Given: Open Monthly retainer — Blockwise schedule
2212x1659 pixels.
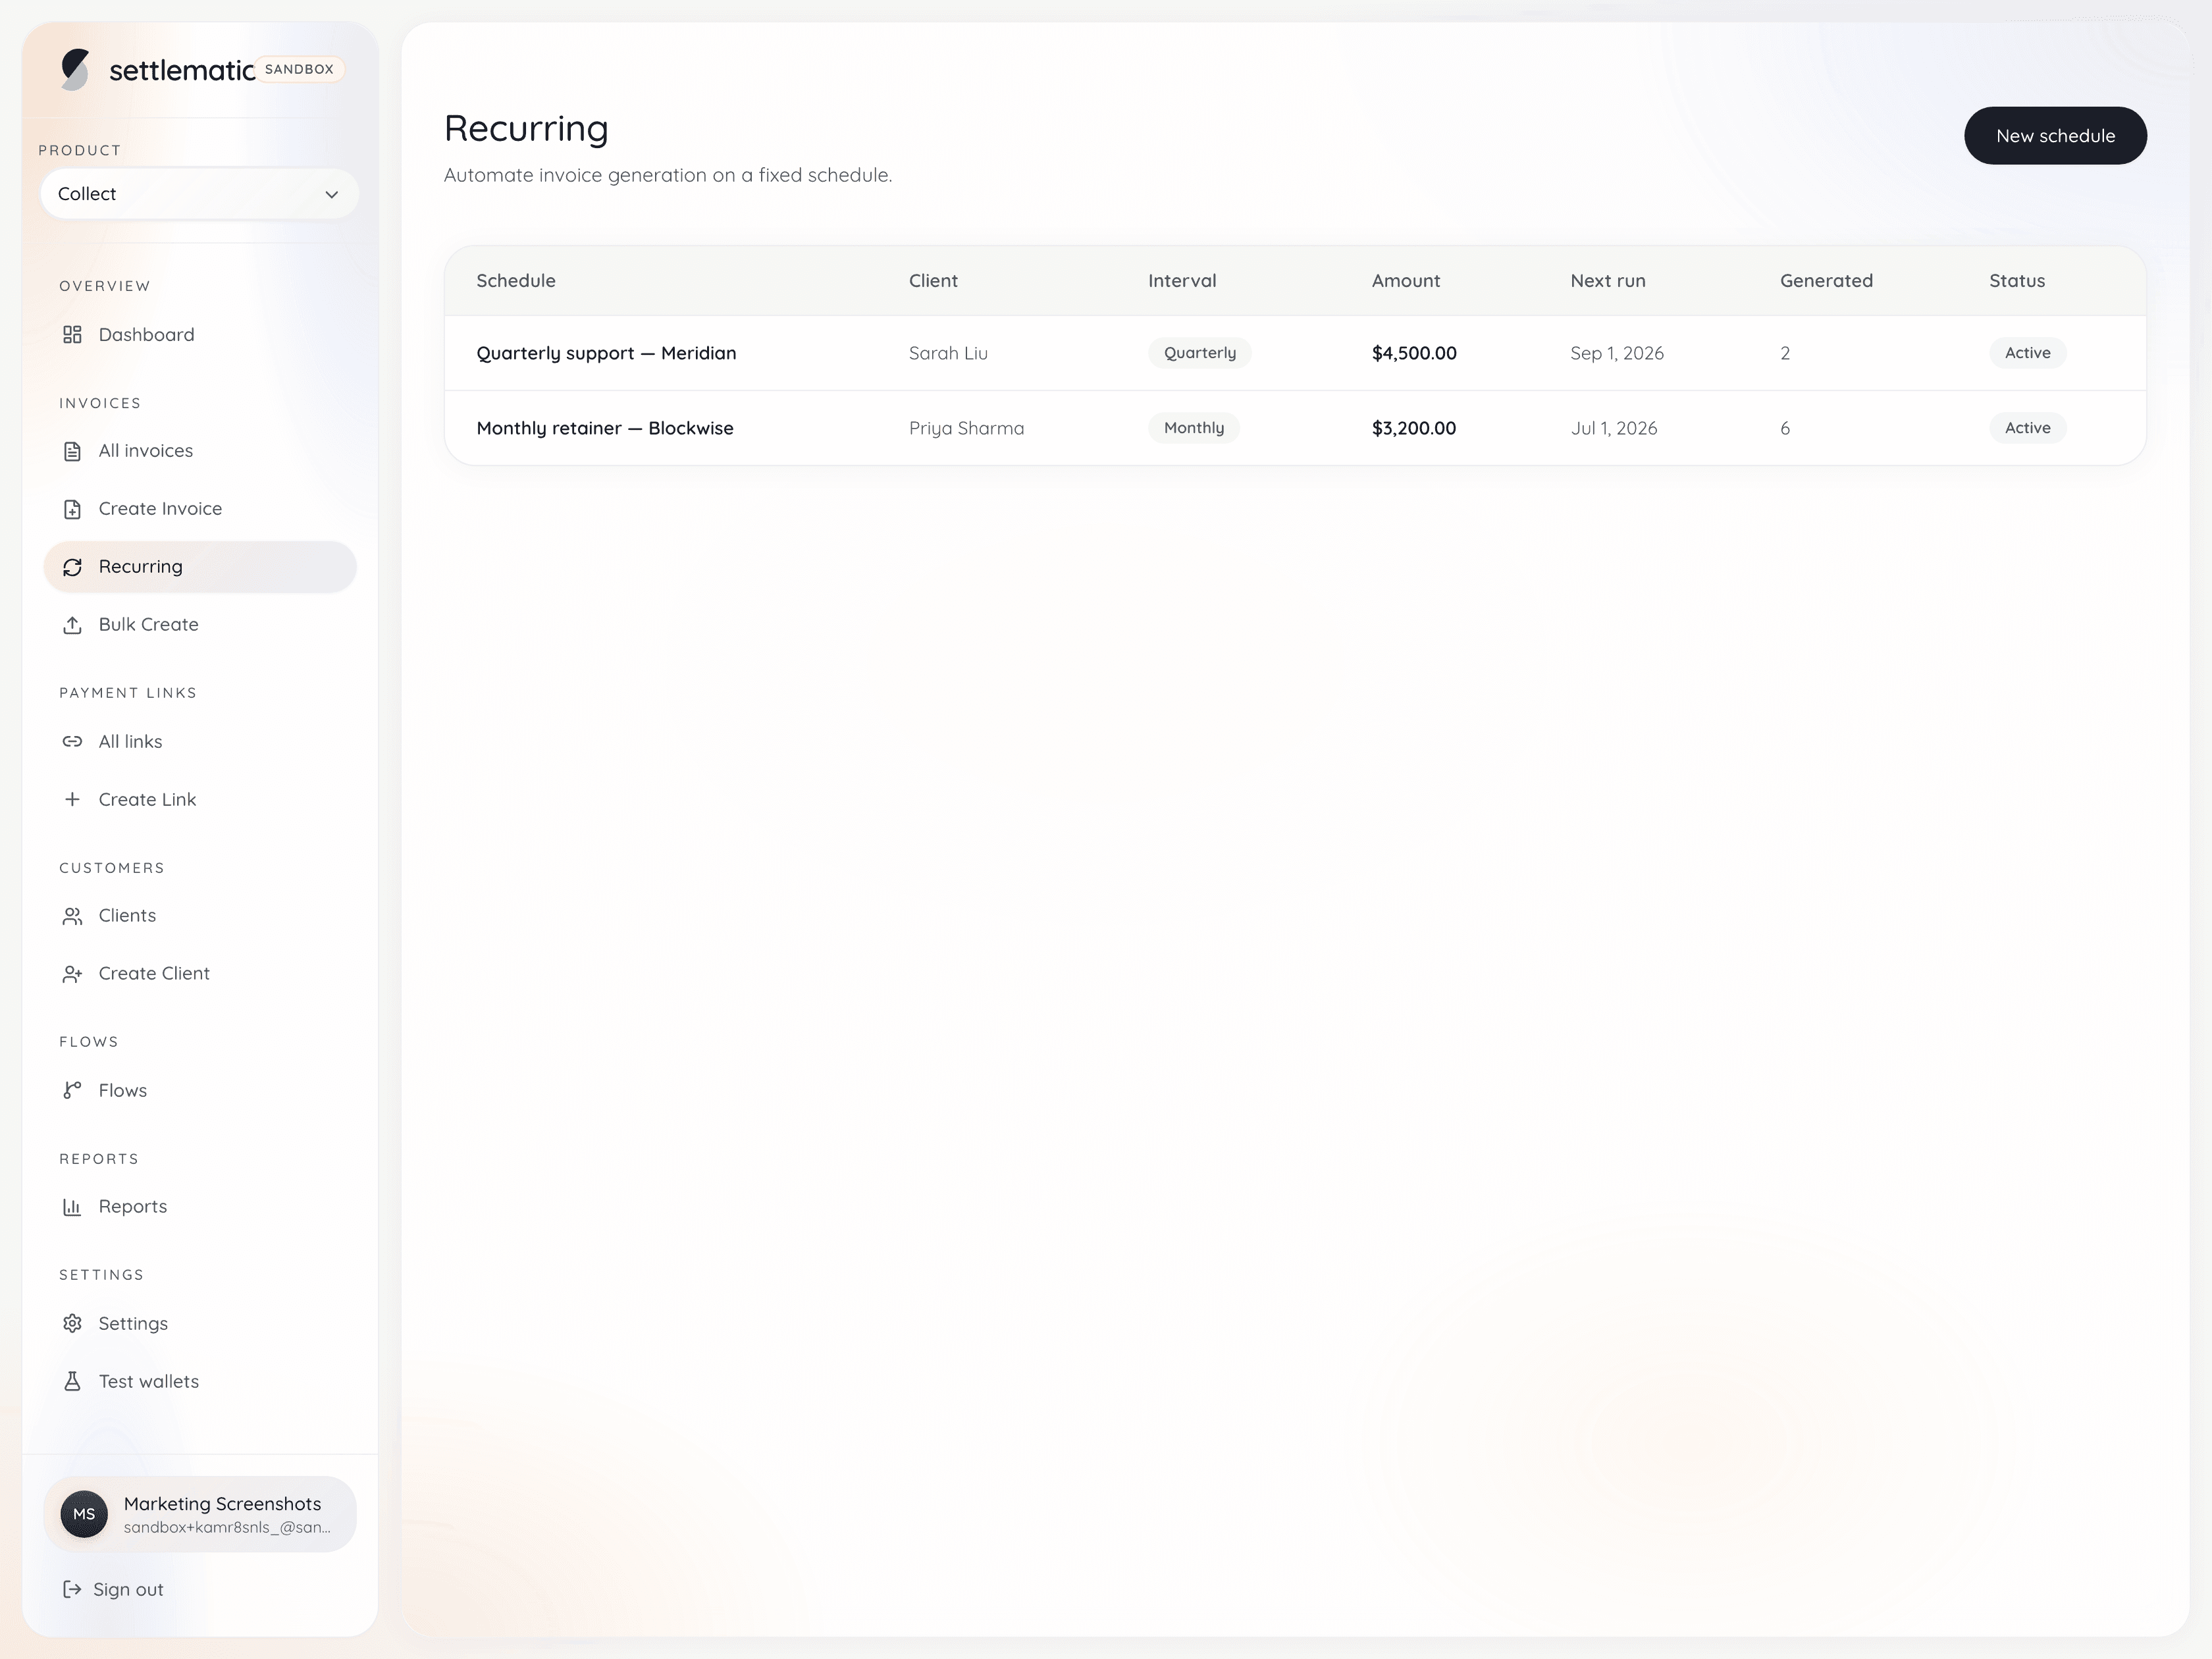Looking at the screenshot, I should 605,428.
